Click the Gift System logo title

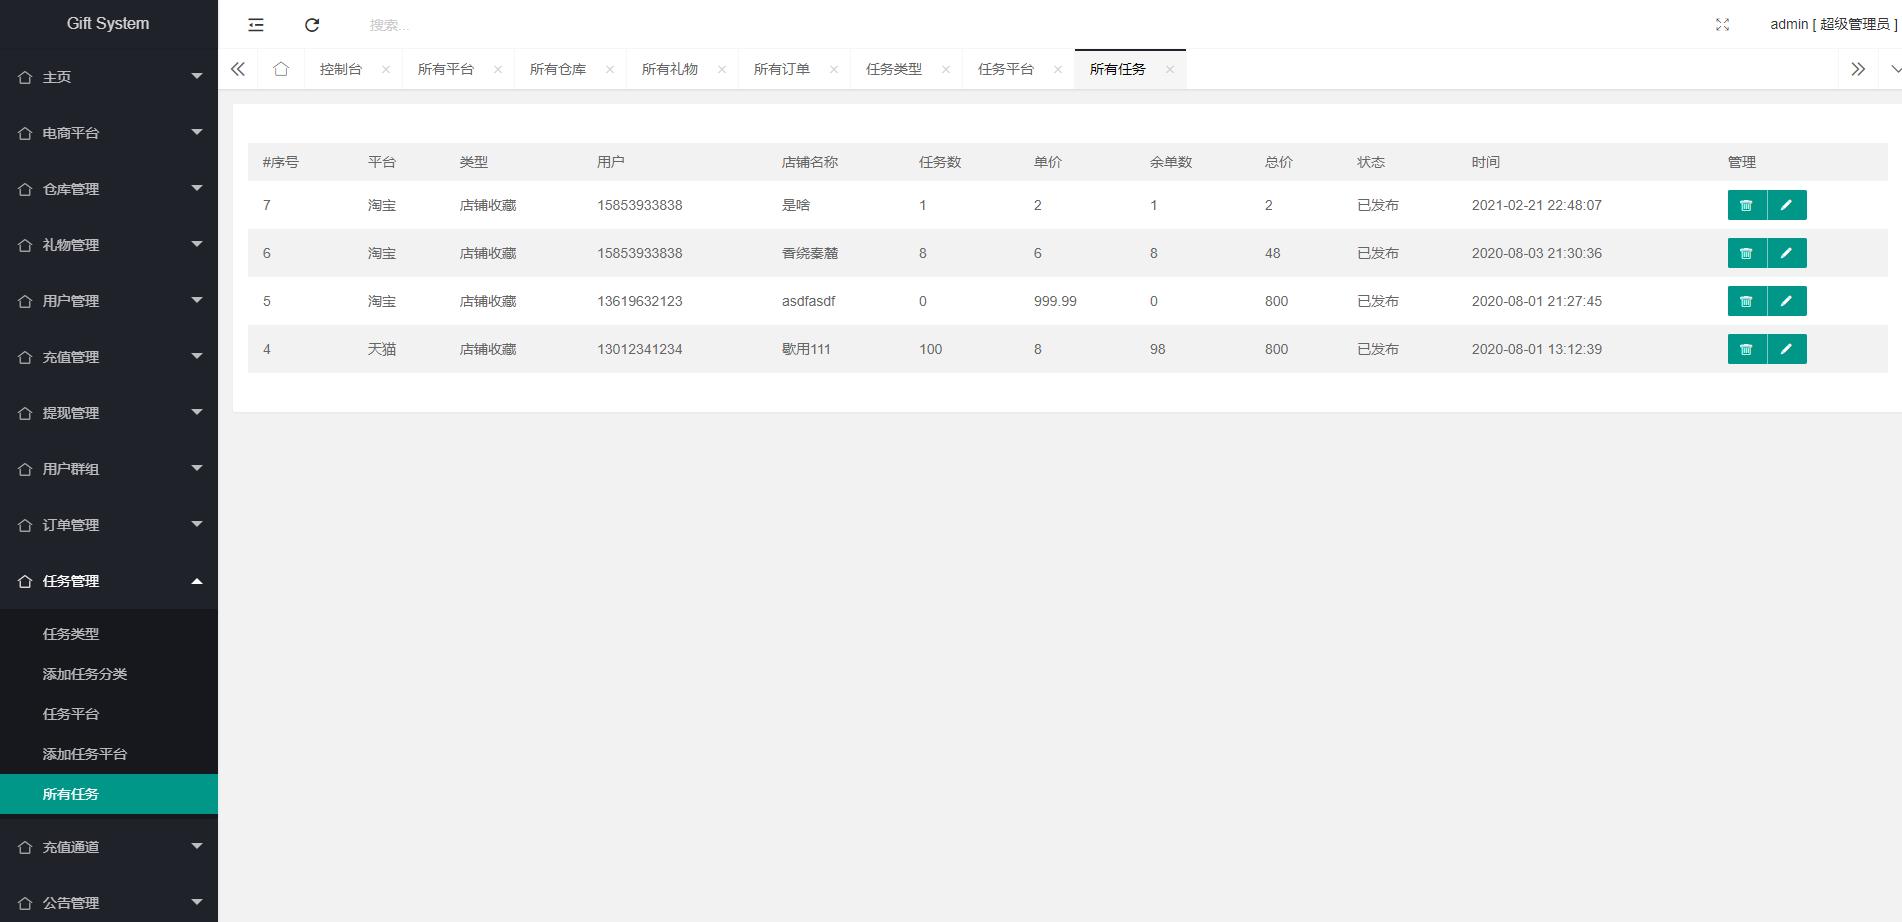pos(108,23)
